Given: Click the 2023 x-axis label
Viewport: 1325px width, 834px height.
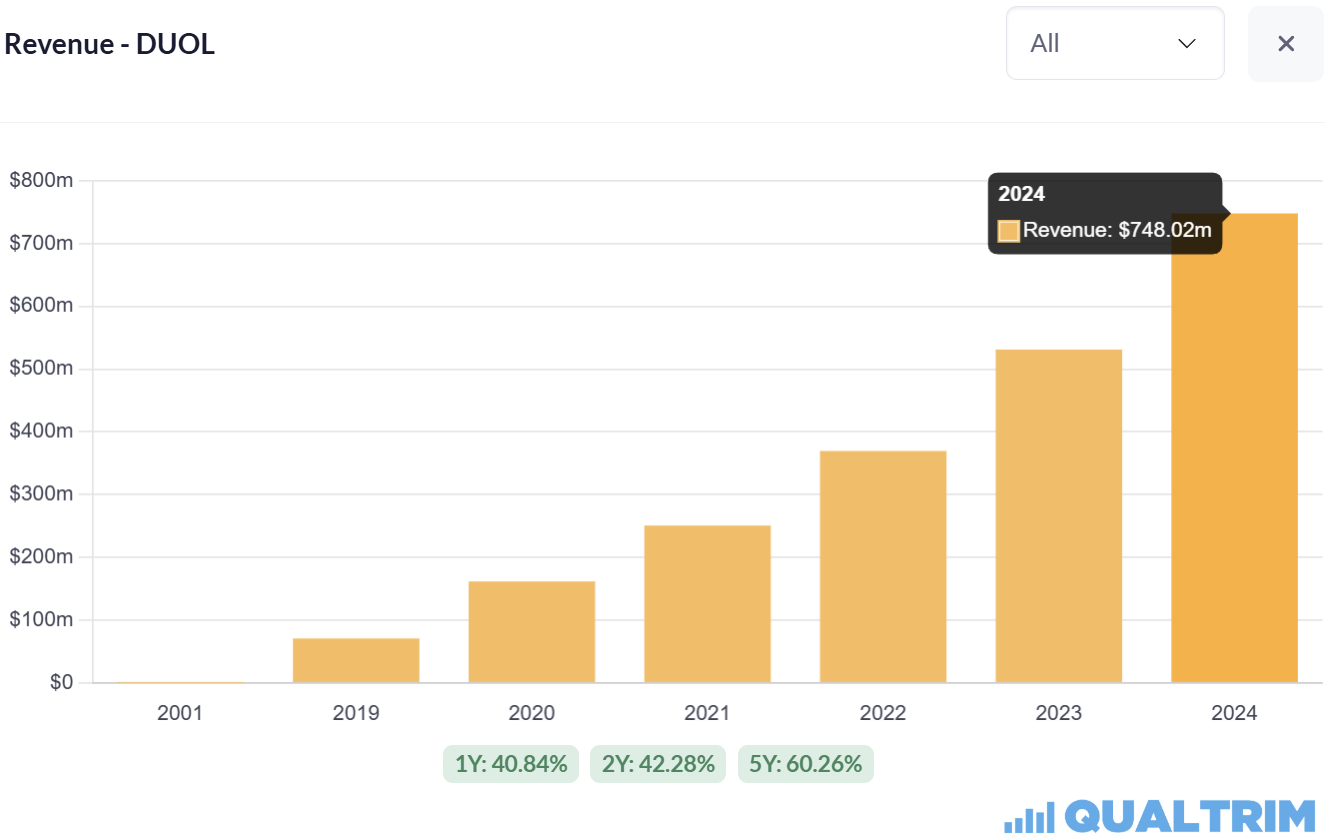Looking at the screenshot, I should (x=1058, y=713).
